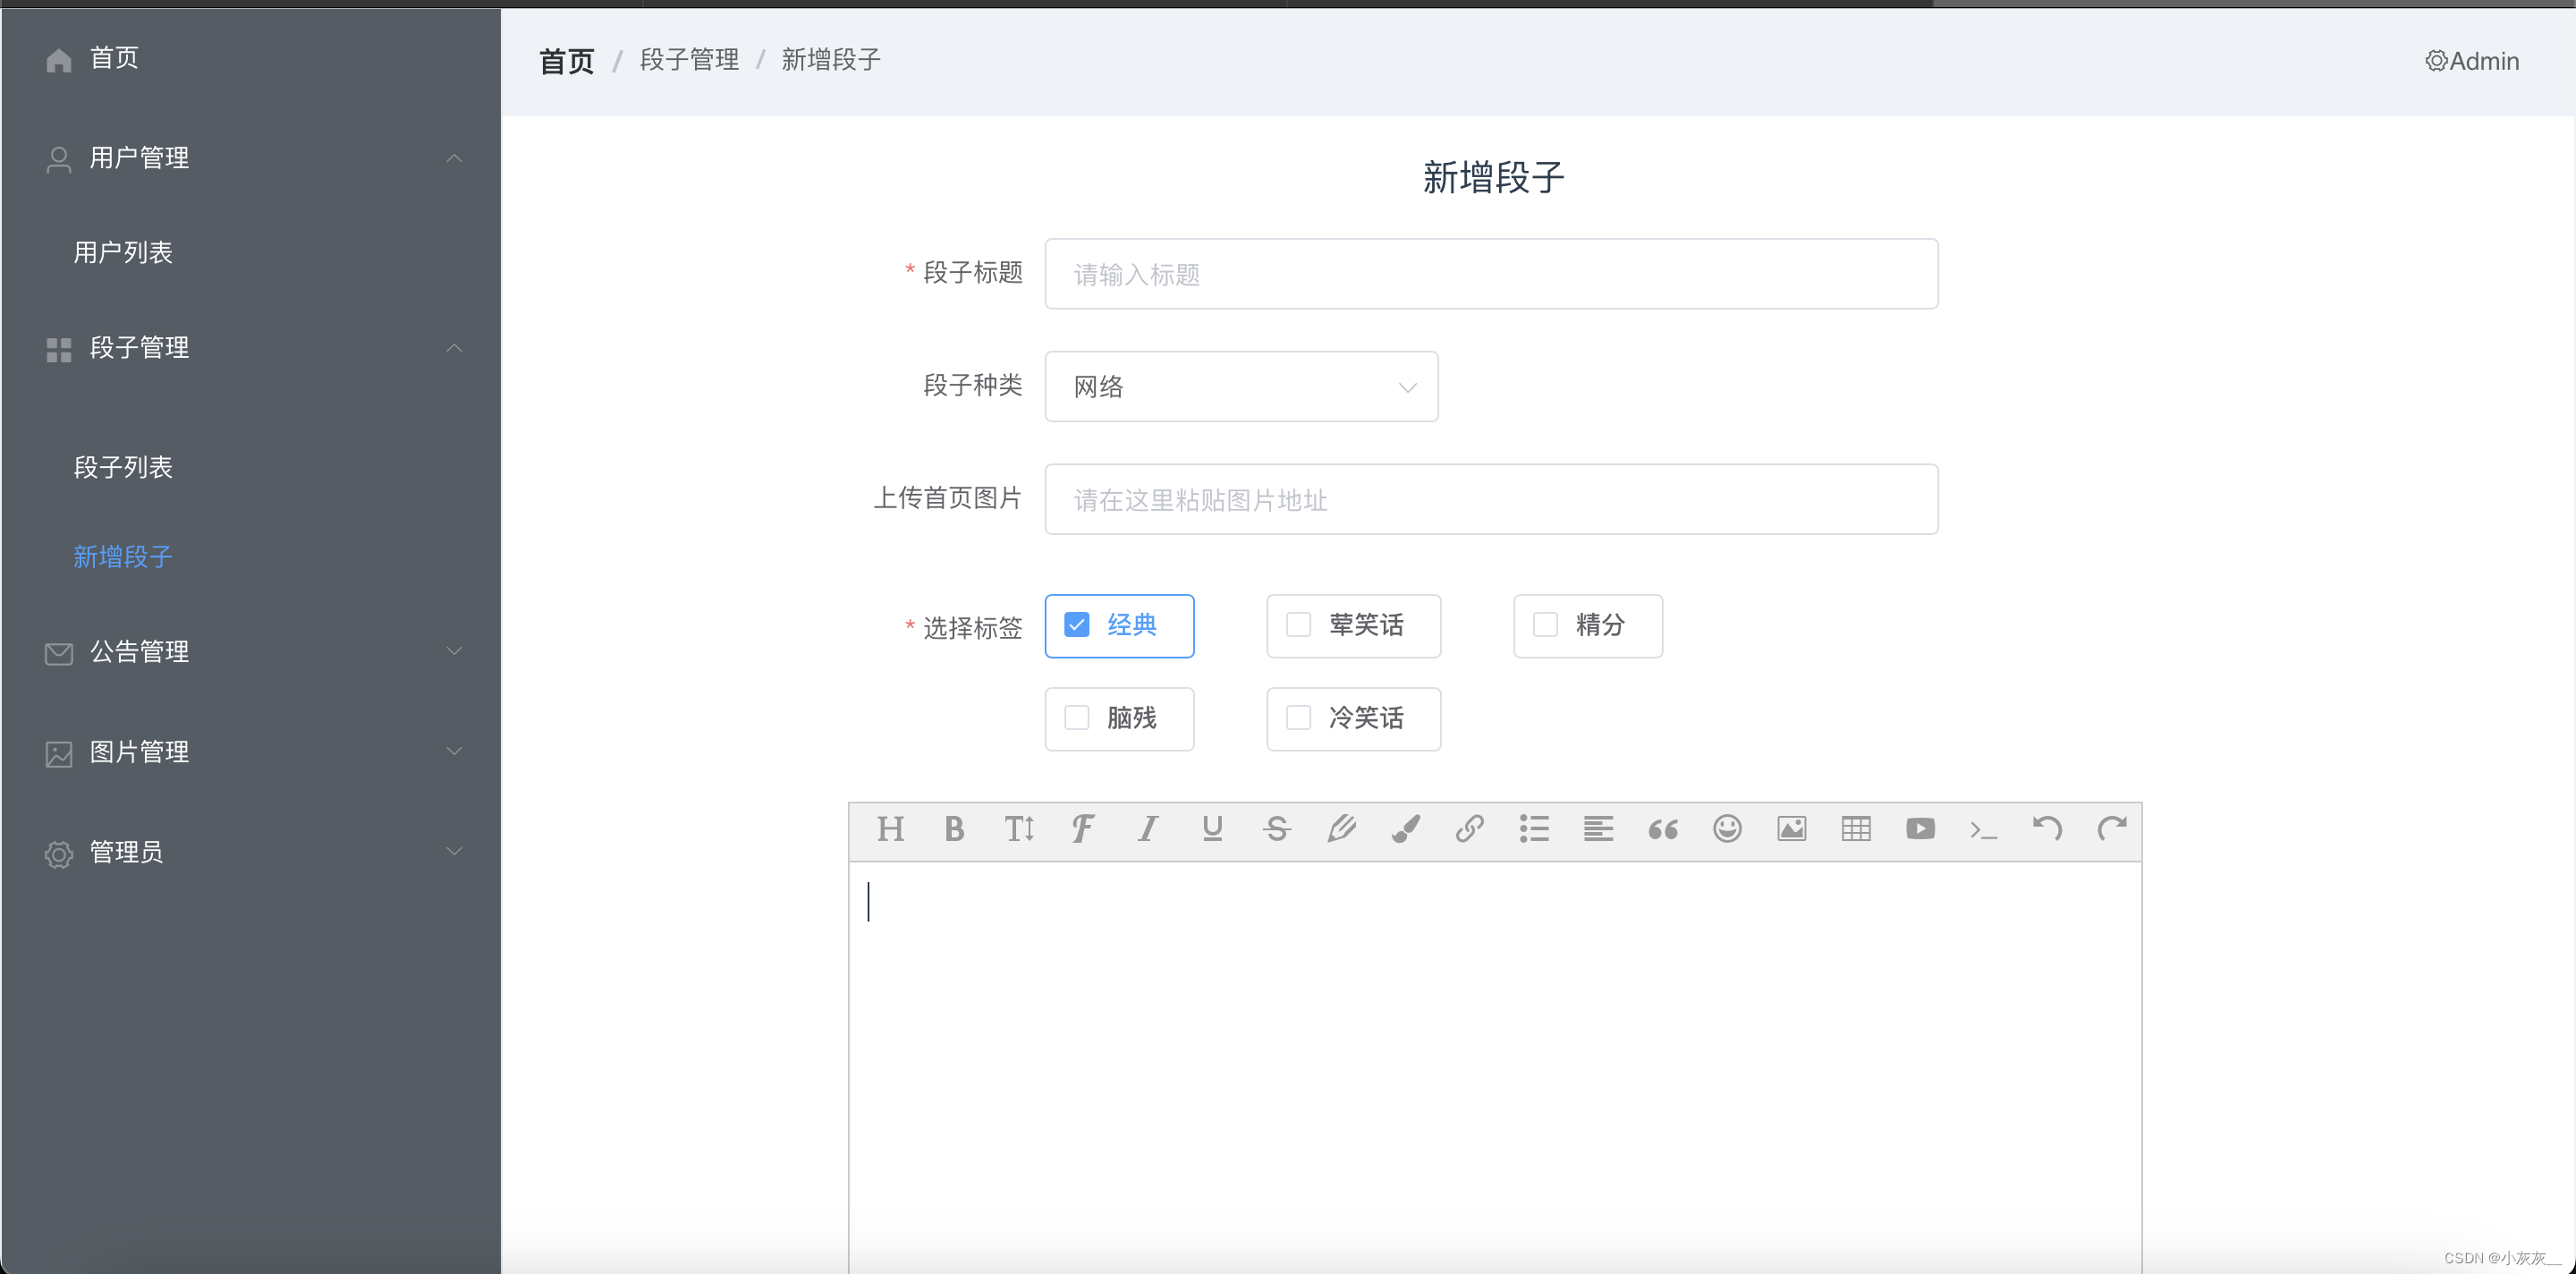
Task: Insert a video in the editor
Action: [x=1920, y=829]
